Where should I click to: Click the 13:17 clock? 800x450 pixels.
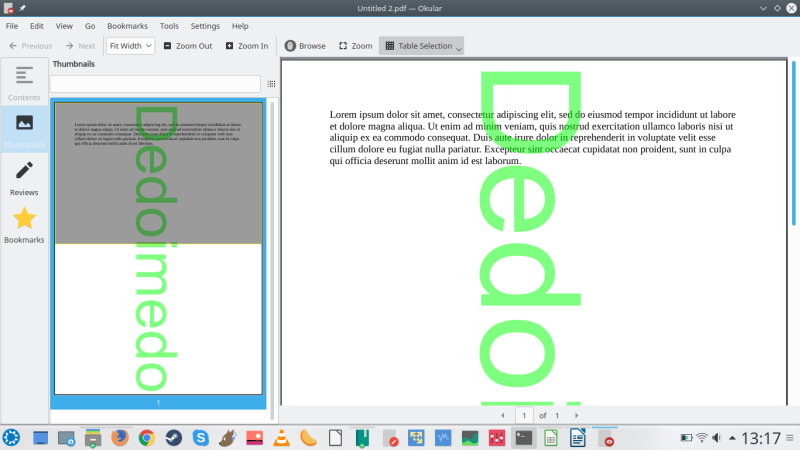(x=761, y=438)
